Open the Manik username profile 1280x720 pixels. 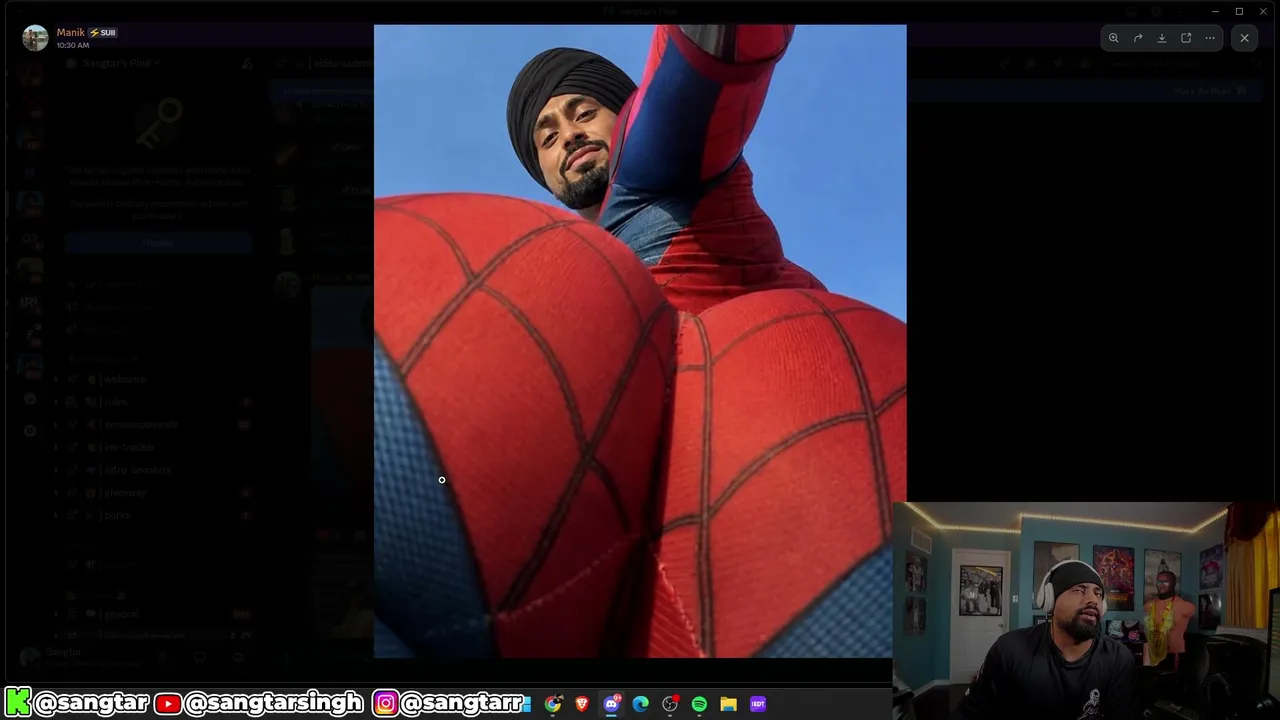pyautogui.click(x=70, y=32)
